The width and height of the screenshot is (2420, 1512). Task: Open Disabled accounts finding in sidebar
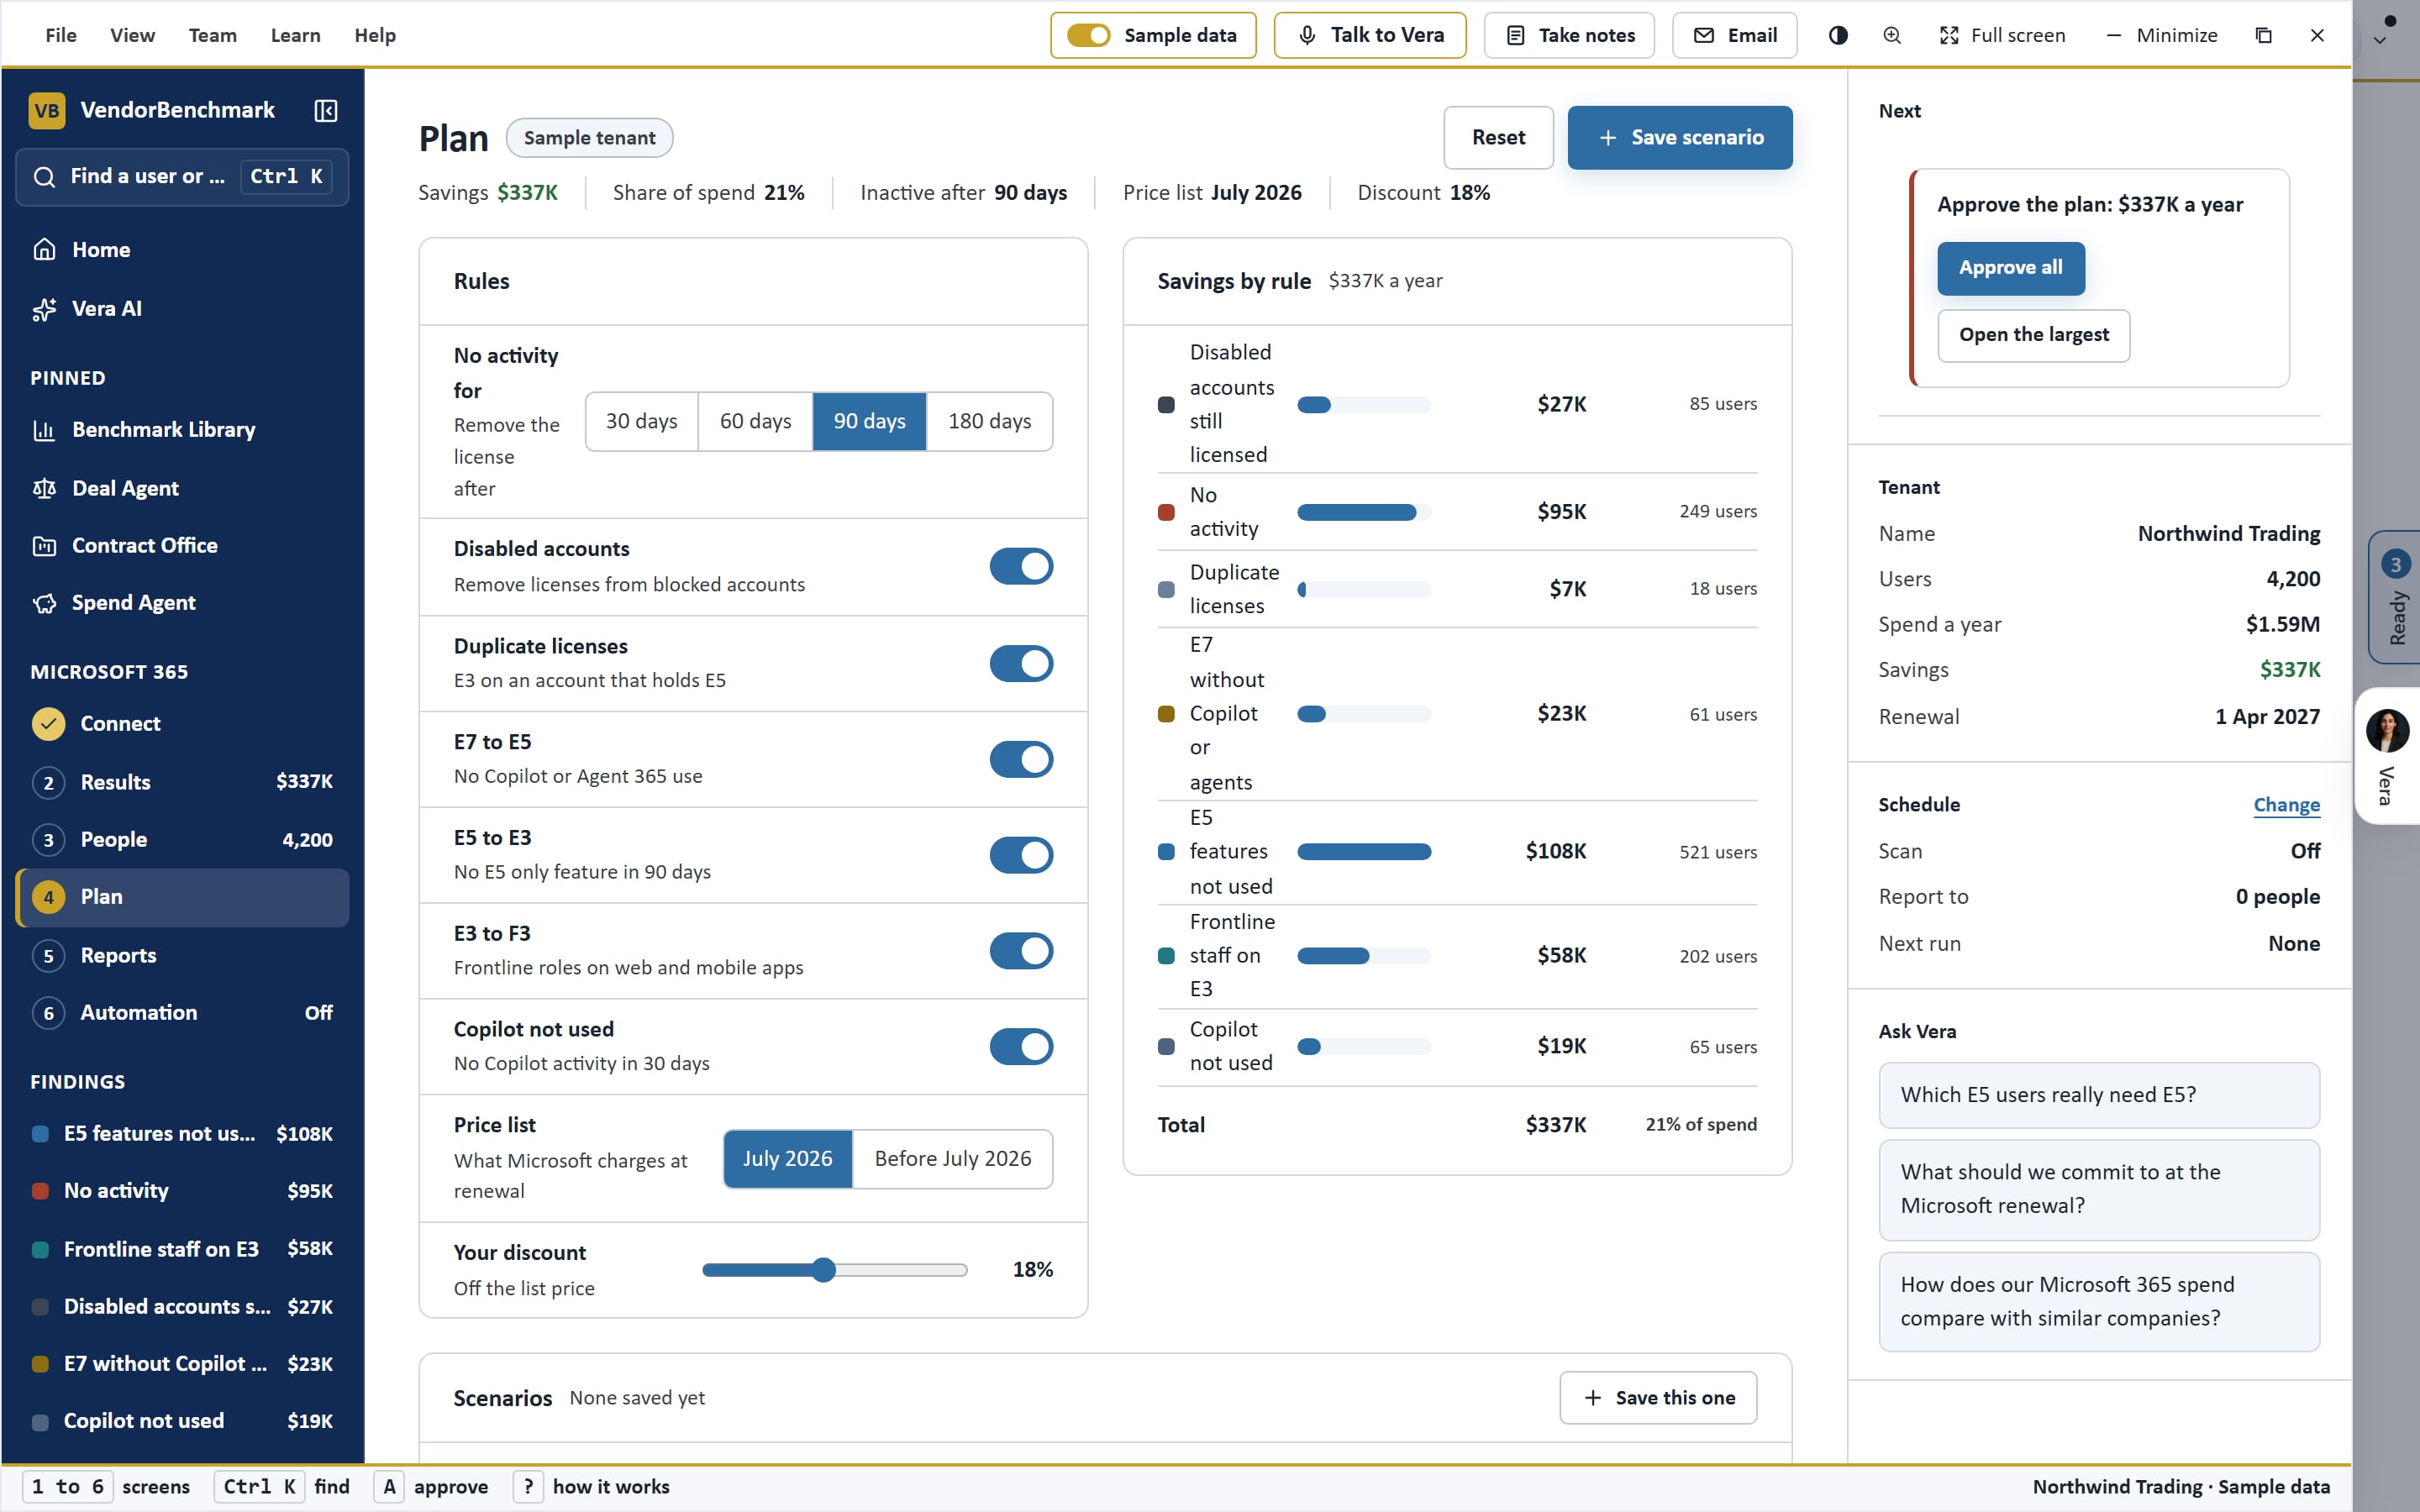[x=182, y=1307]
